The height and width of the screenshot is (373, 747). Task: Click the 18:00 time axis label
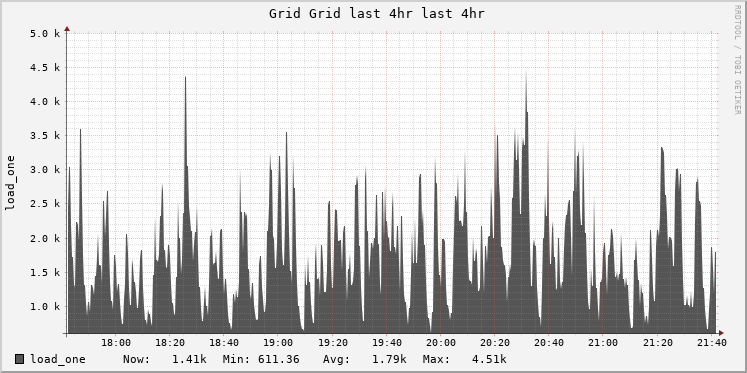pos(116,343)
